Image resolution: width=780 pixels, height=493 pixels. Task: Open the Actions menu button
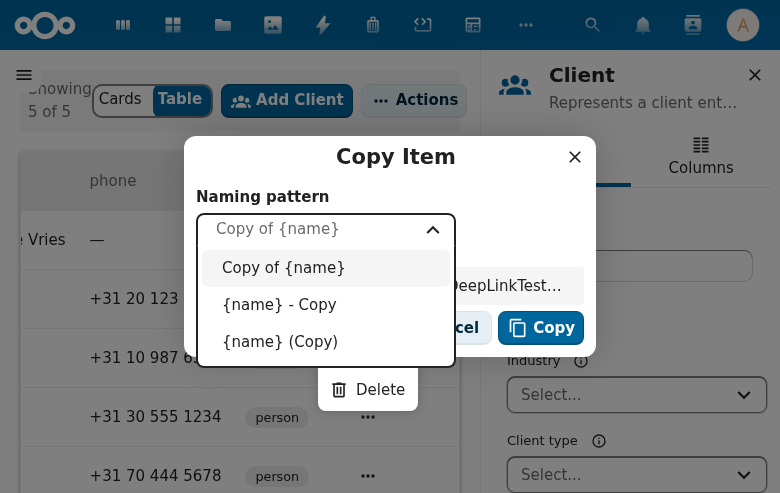coord(414,100)
